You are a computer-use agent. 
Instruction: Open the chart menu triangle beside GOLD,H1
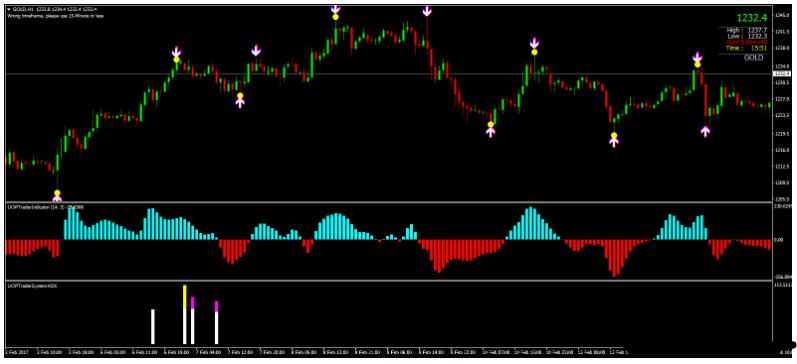click(x=9, y=9)
